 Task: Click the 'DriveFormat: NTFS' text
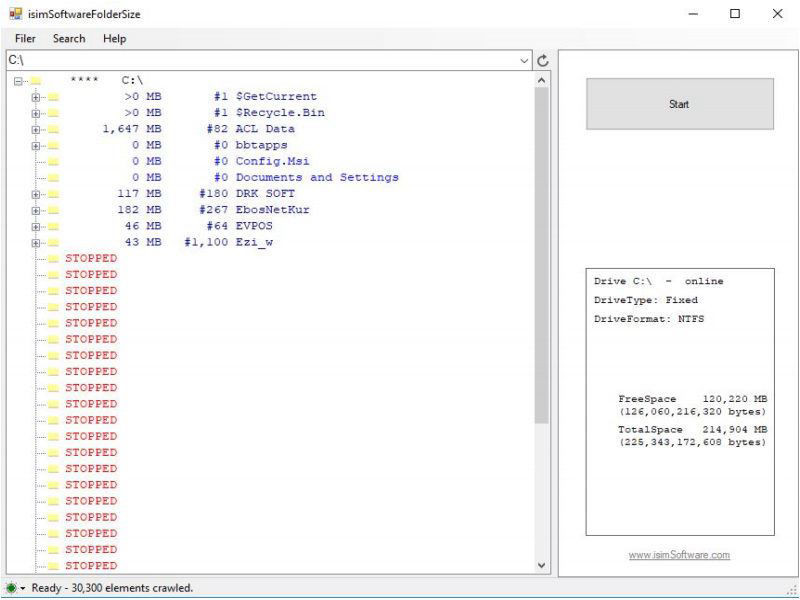(x=648, y=319)
